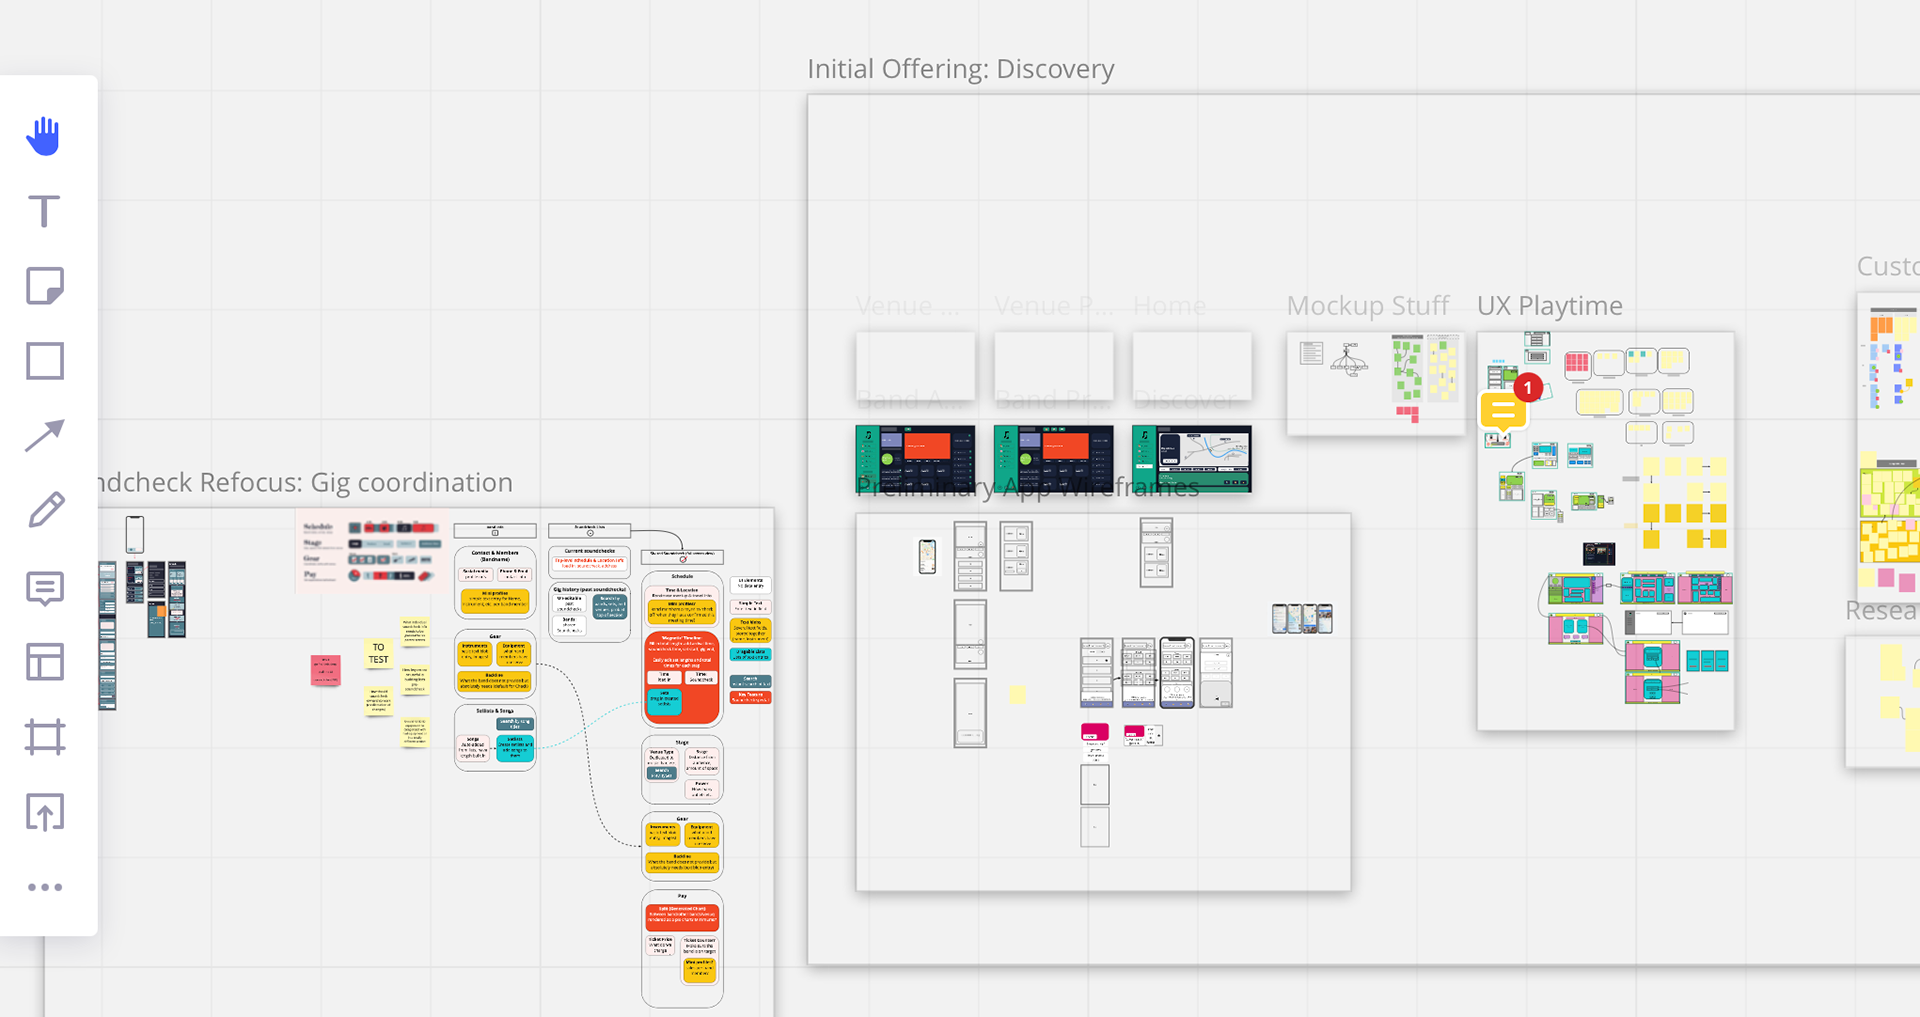
Task: Click the Gig coordination frame title
Action: (306, 482)
